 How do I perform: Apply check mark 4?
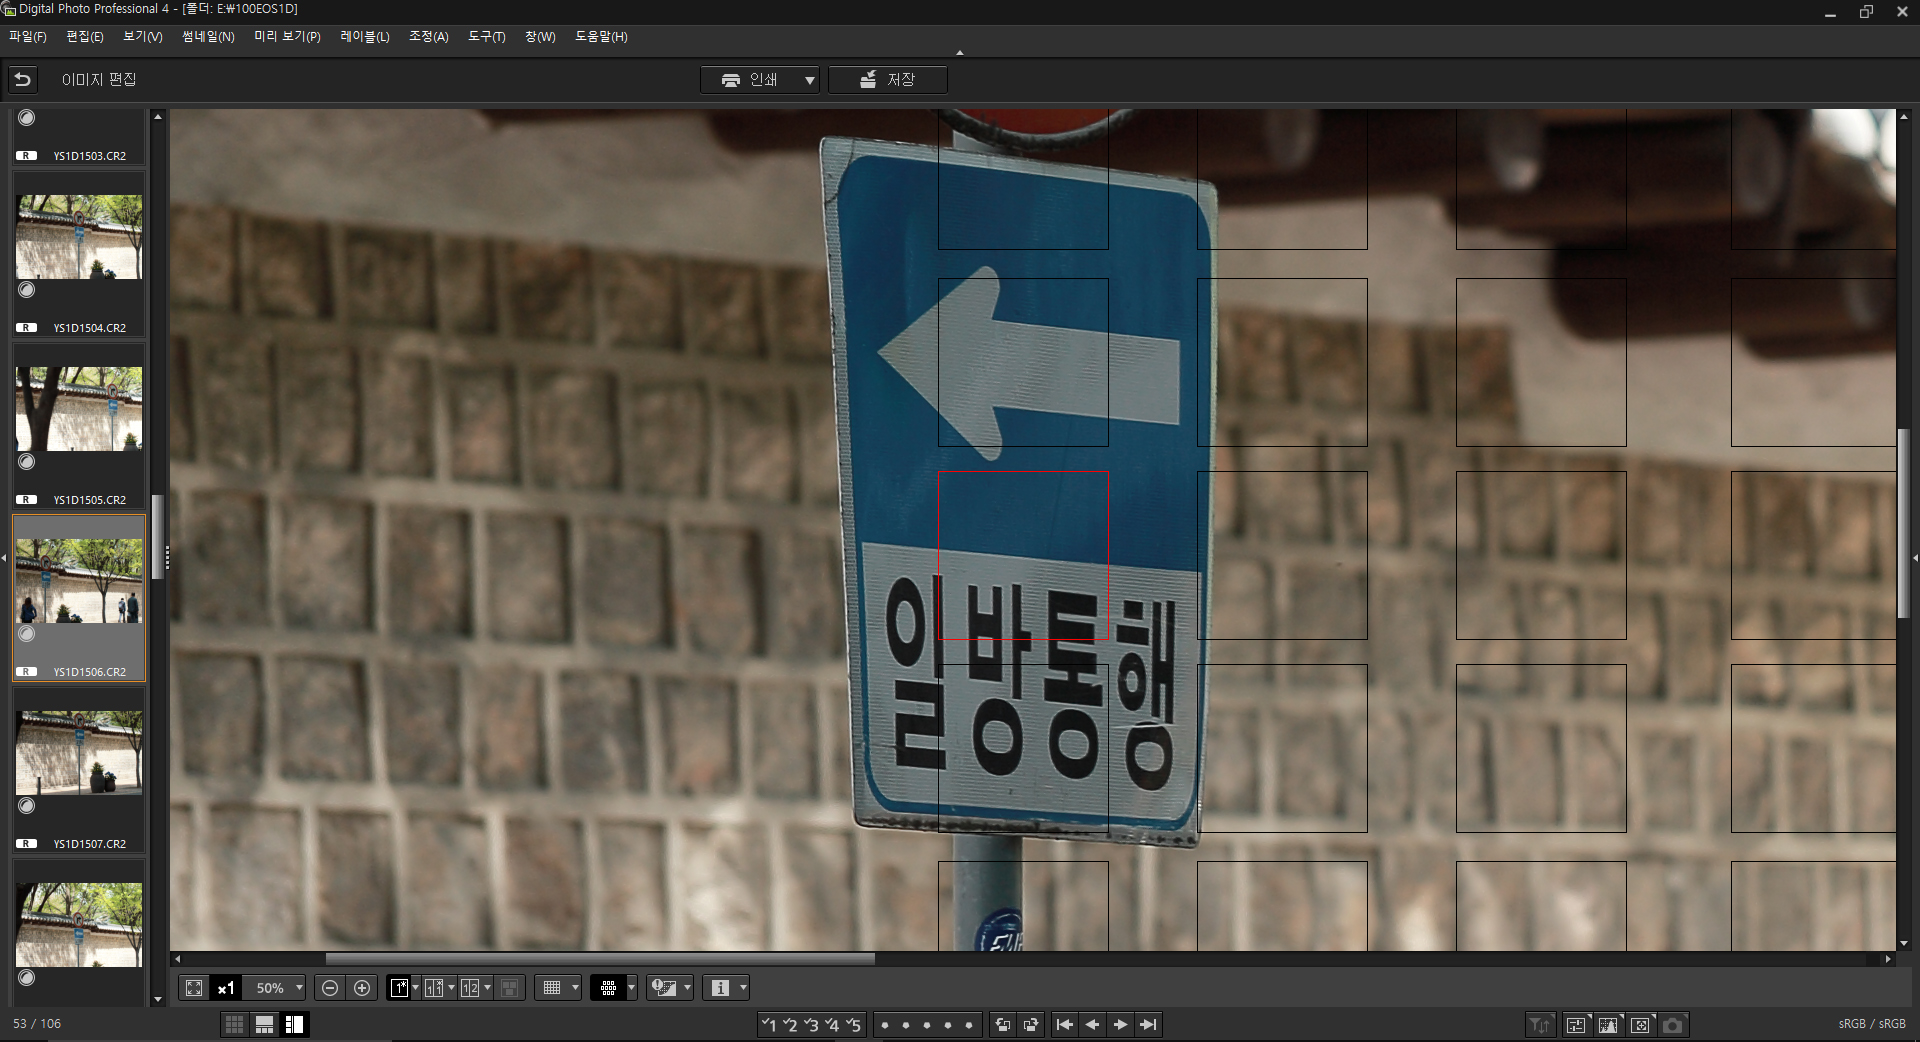(x=832, y=1024)
